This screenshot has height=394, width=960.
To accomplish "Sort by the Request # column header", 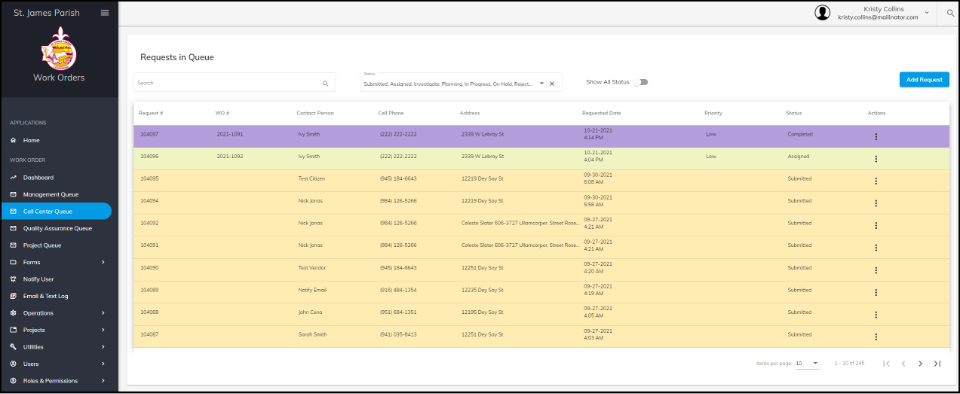I will [151, 113].
